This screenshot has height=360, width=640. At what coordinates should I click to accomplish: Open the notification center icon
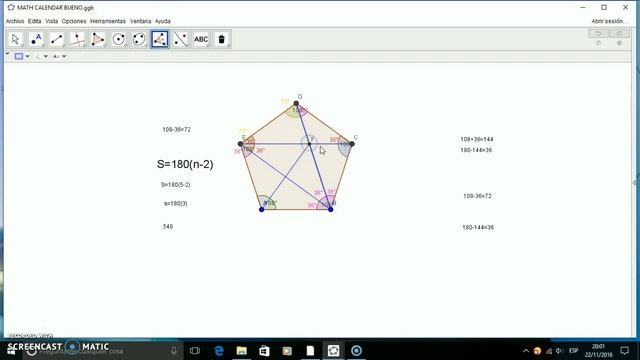click(x=624, y=351)
